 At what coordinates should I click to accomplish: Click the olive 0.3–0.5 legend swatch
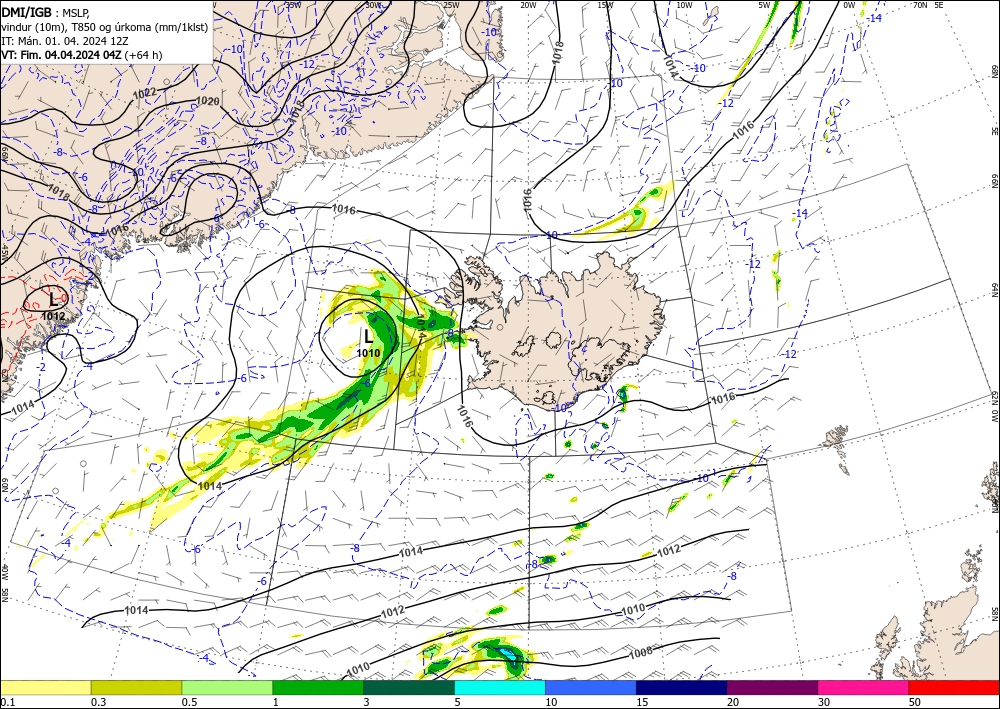coord(136,687)
